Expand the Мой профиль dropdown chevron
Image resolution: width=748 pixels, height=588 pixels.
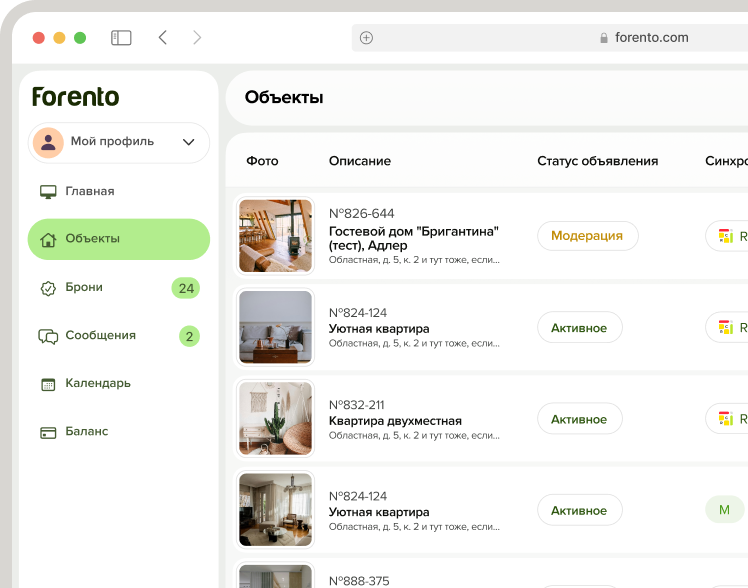pyautogui.click(x=189, y=142)
